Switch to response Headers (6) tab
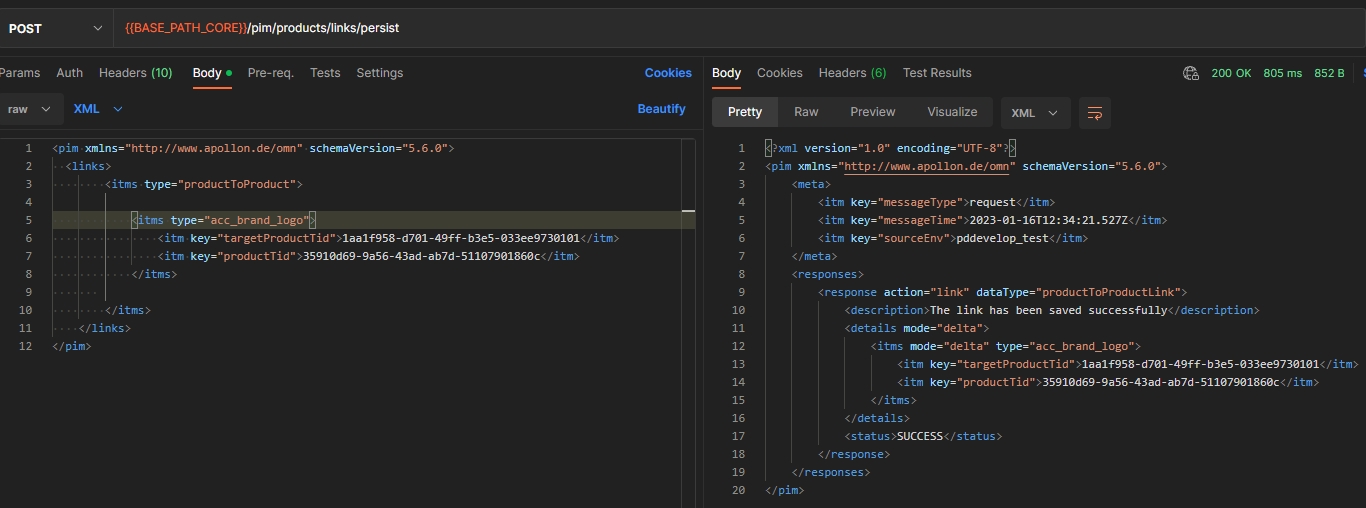The image size is (1366, 508). pos(852,73)
